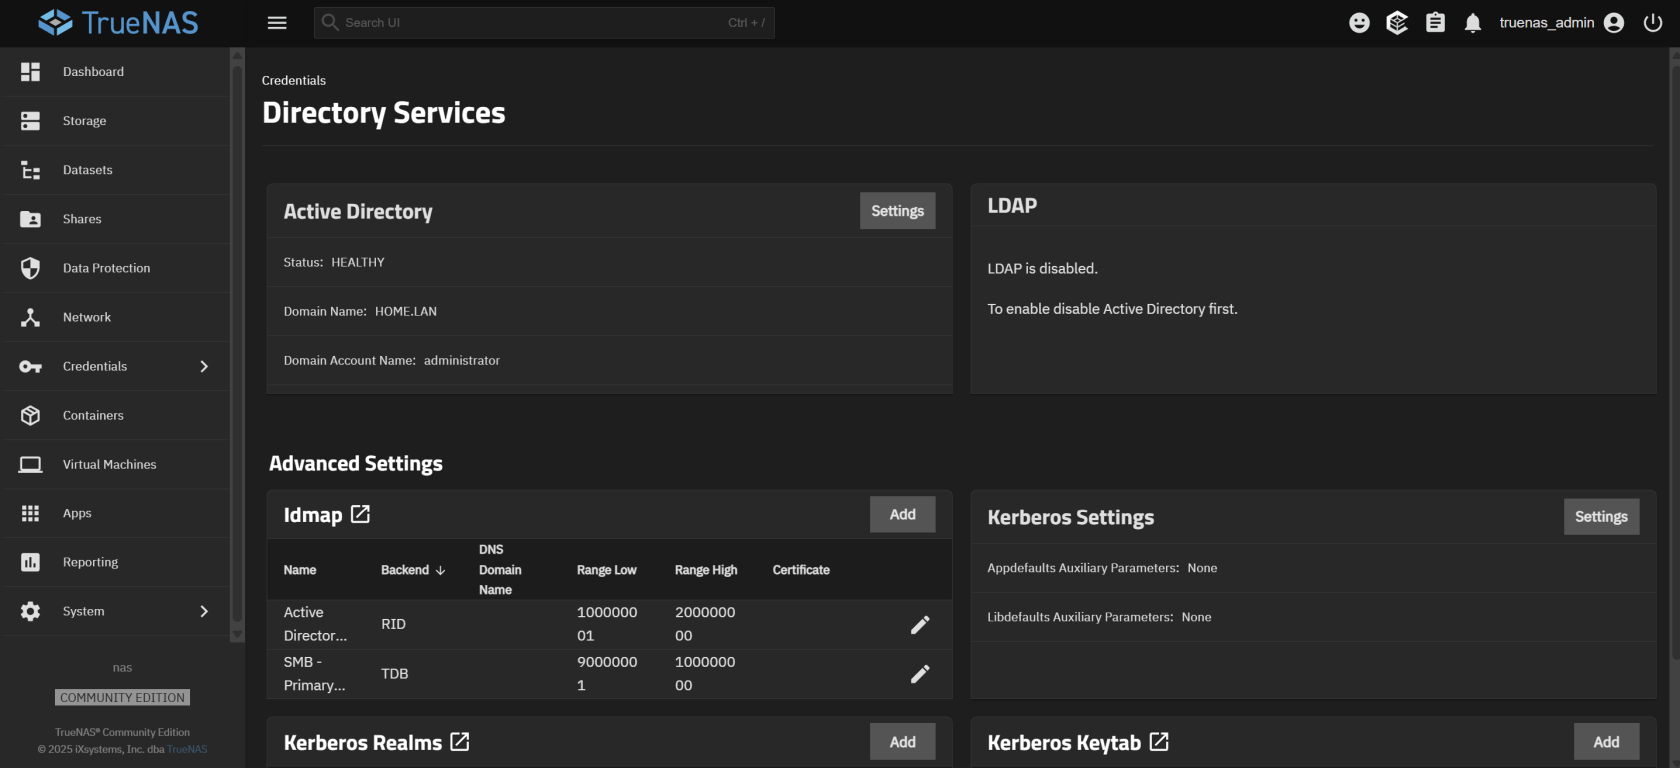Go to Datasets in sidebar

[88, 170]
